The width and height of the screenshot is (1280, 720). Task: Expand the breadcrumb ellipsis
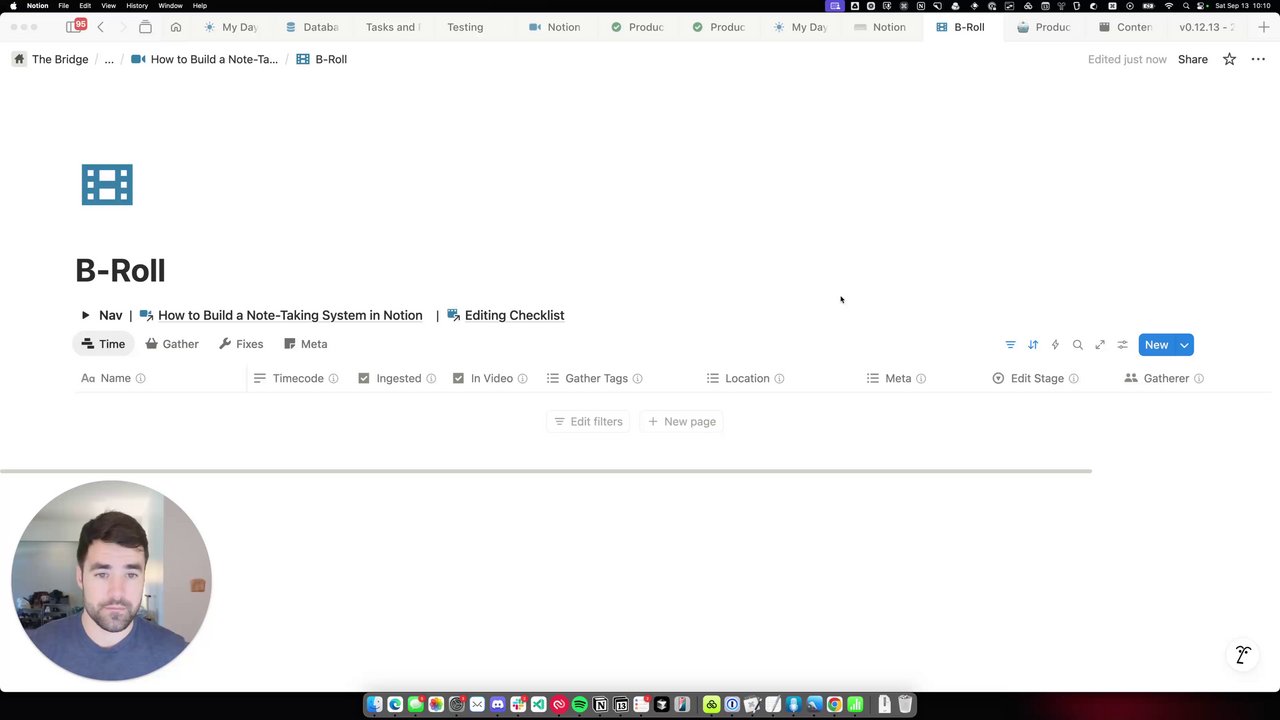coord(109,59)
